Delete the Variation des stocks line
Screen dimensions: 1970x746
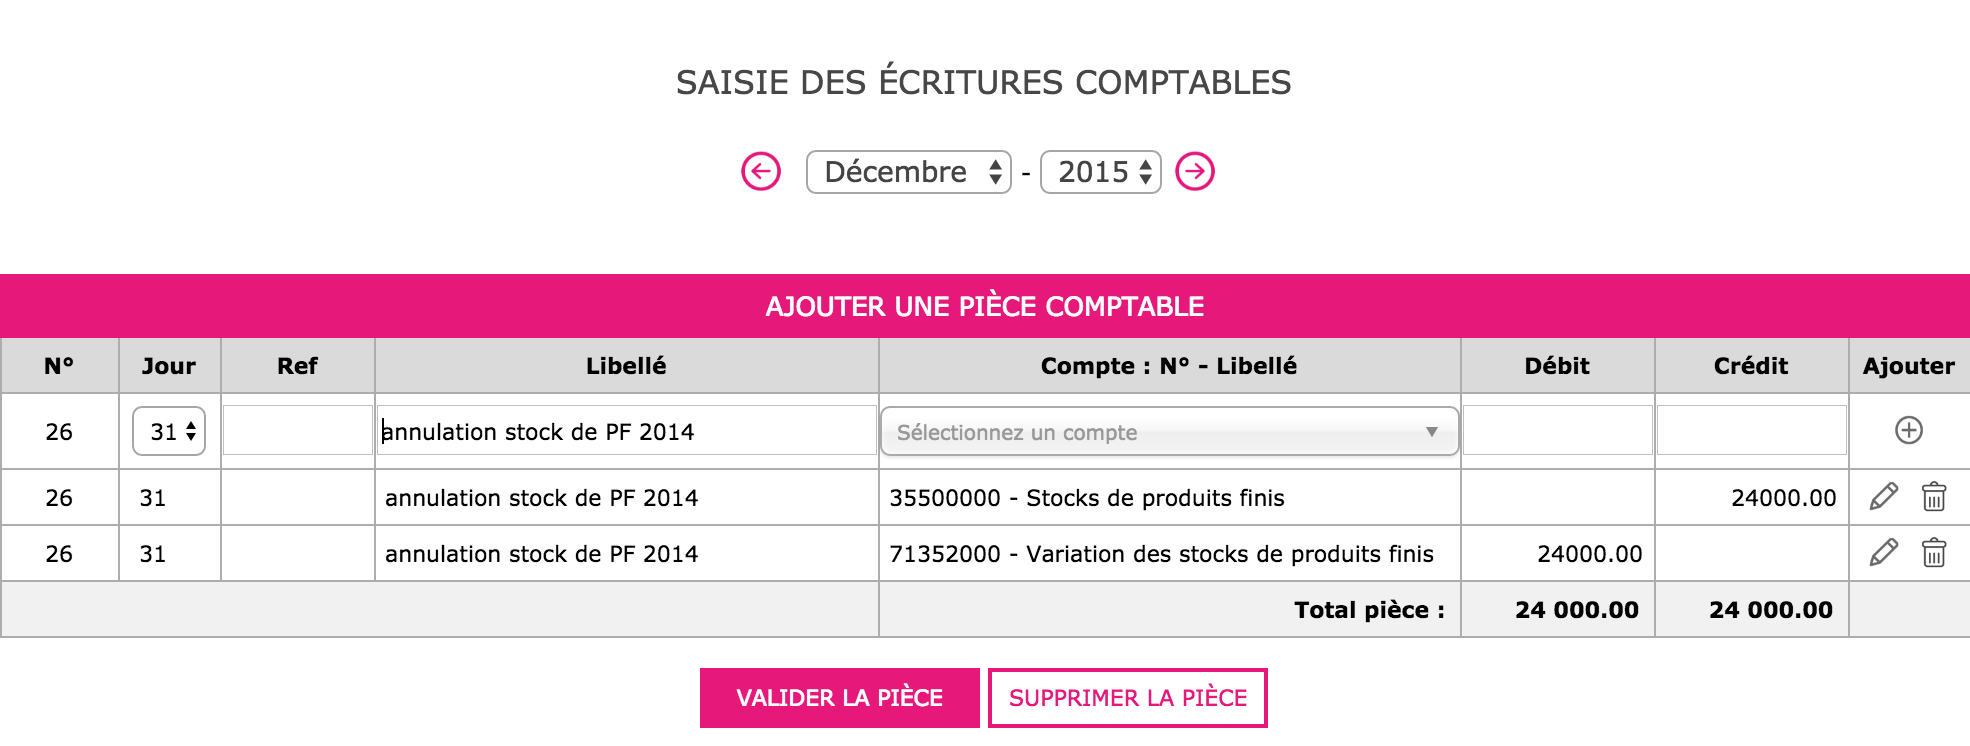(1934, 552)
